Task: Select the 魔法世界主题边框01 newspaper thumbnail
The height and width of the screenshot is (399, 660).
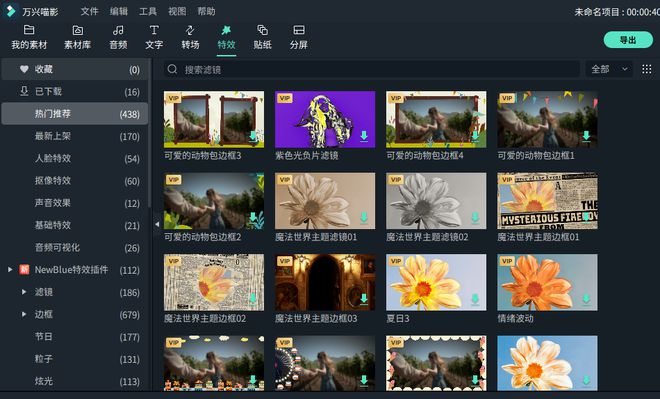Action: coord(547,201)
